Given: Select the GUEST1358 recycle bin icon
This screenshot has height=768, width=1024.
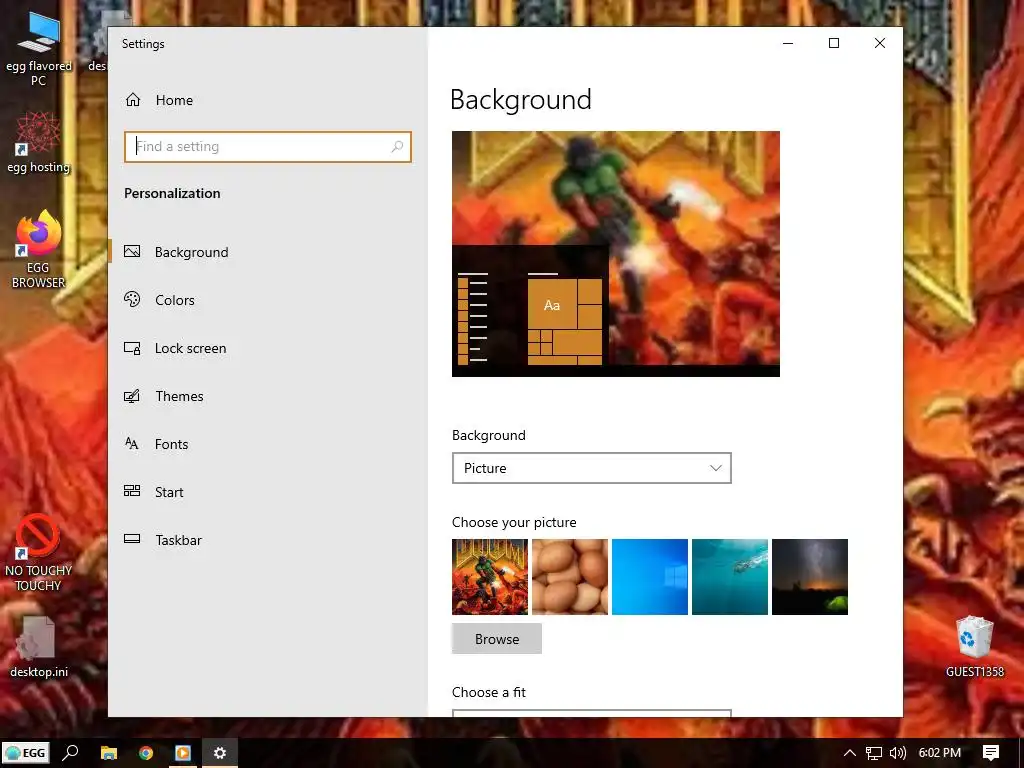Looking at the screenshot, I should 974,647.
